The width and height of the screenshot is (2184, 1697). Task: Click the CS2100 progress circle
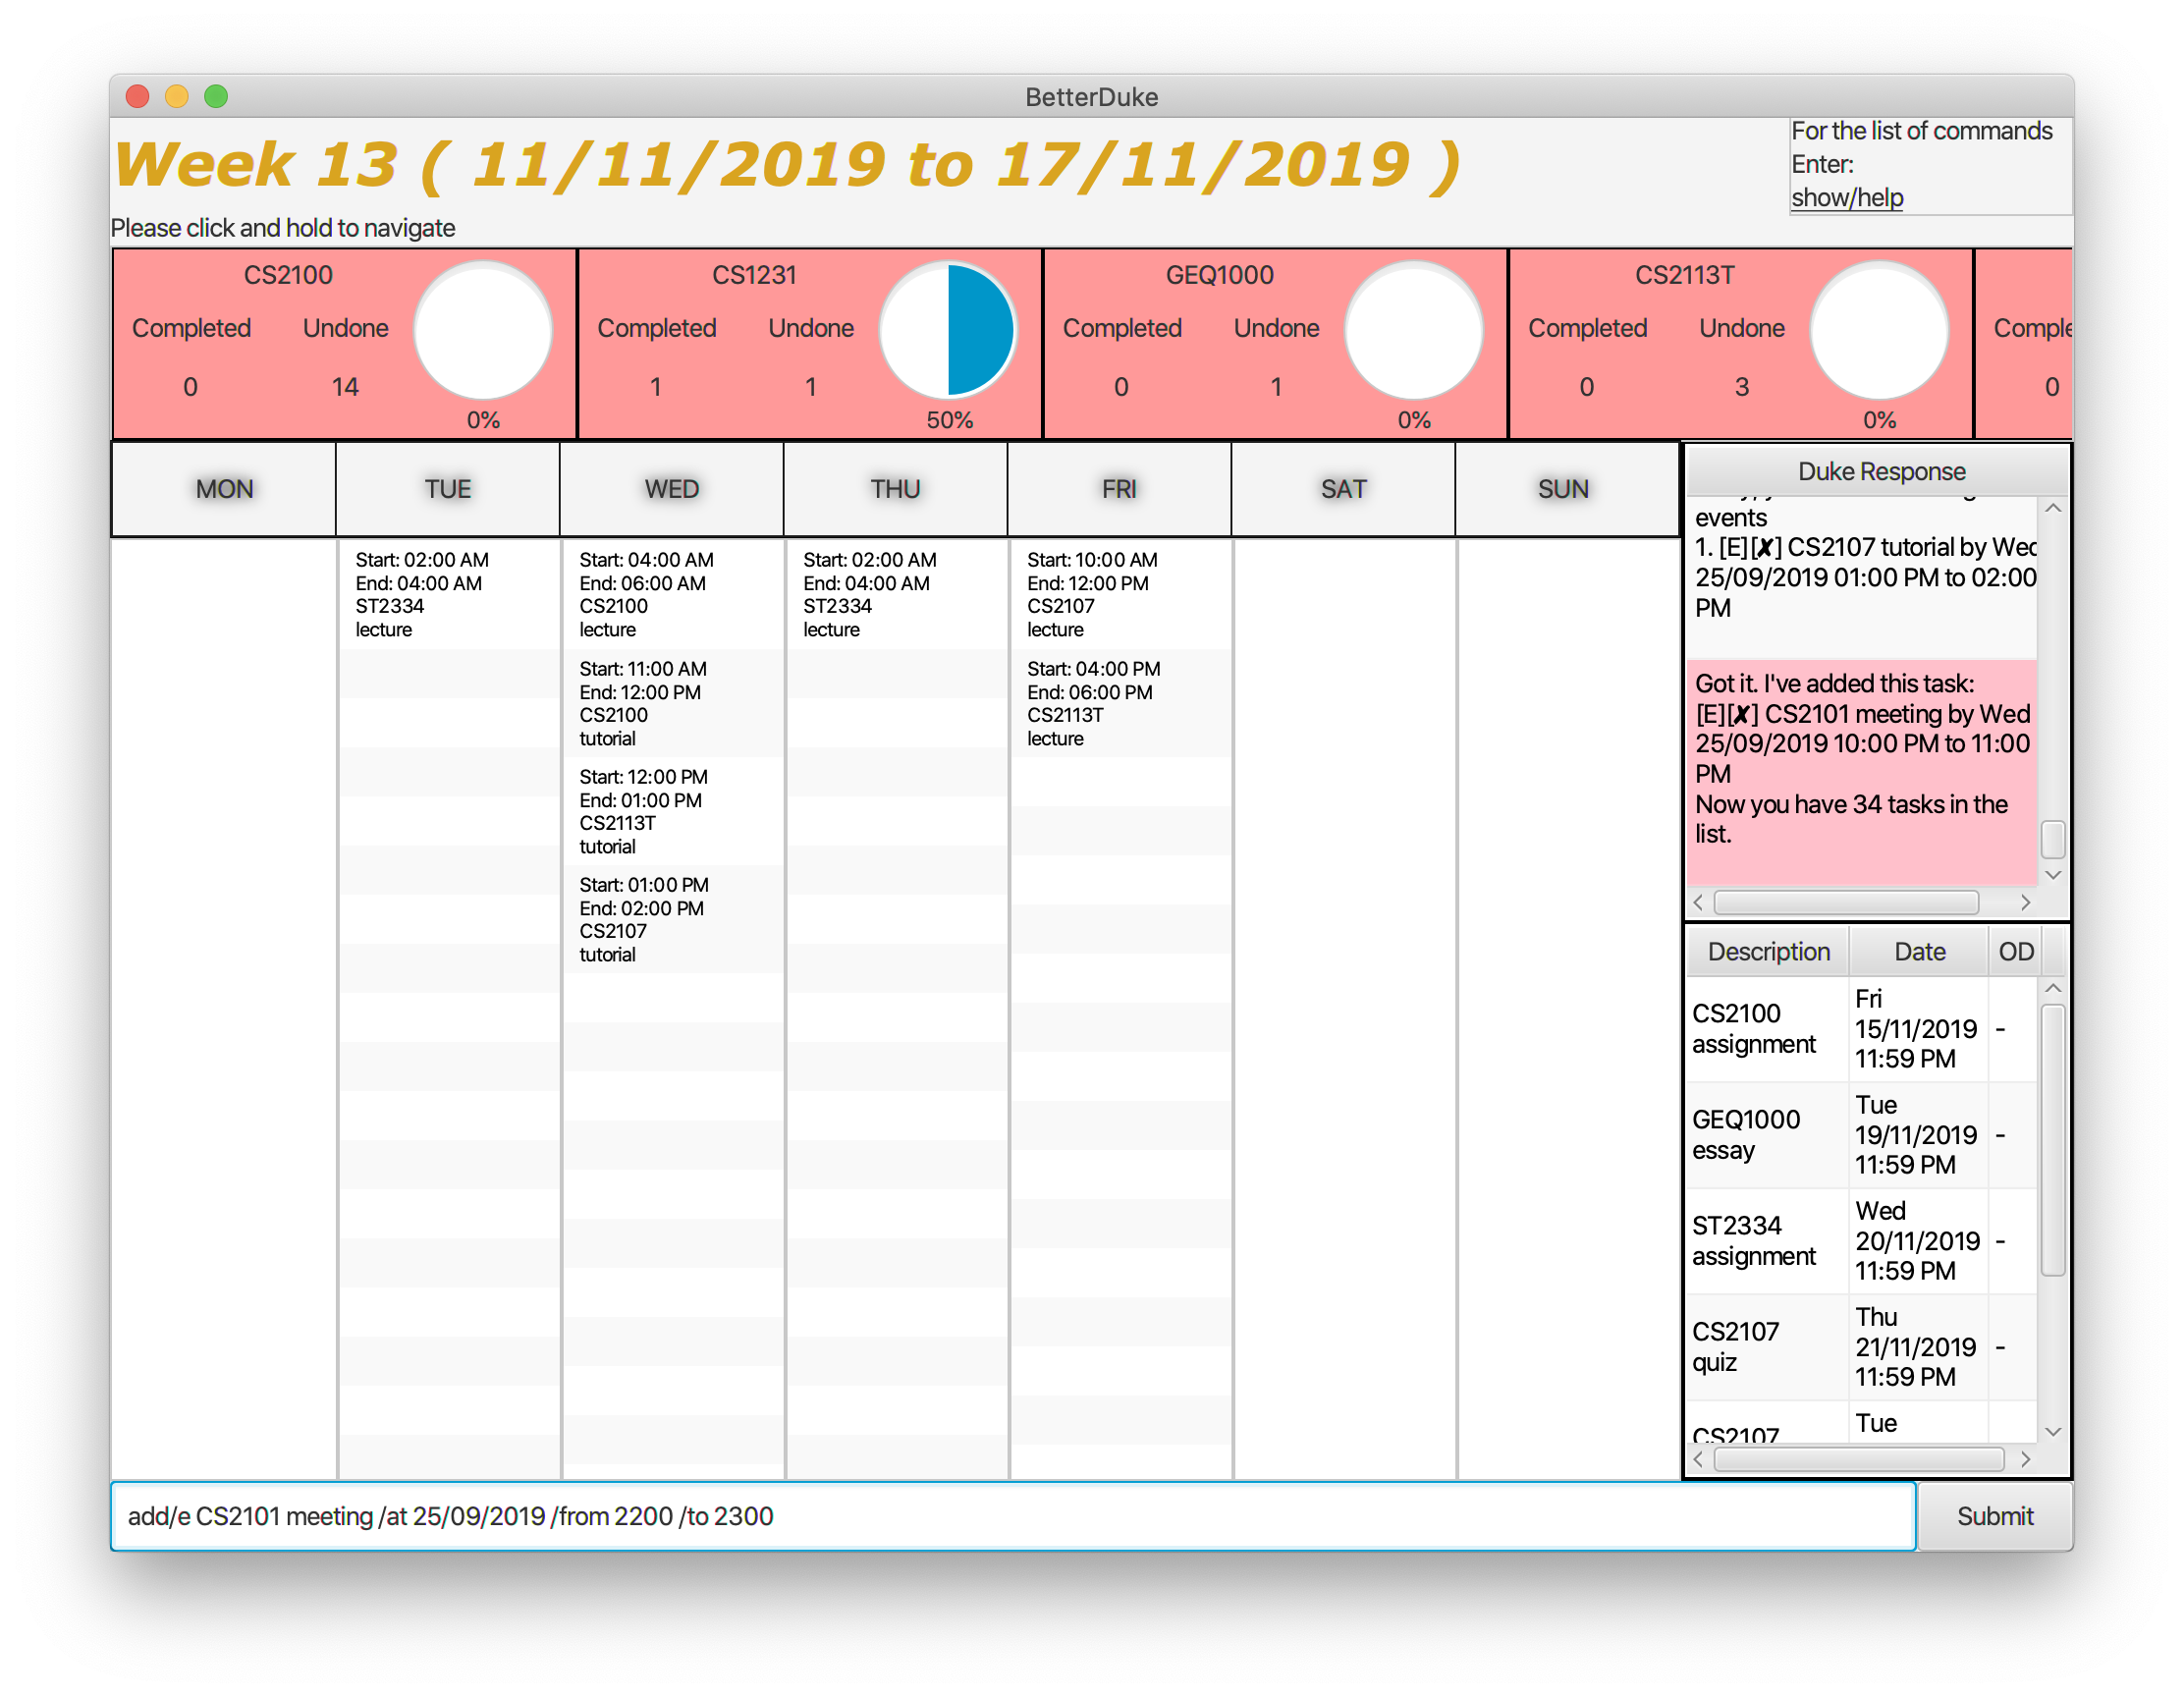483,330
